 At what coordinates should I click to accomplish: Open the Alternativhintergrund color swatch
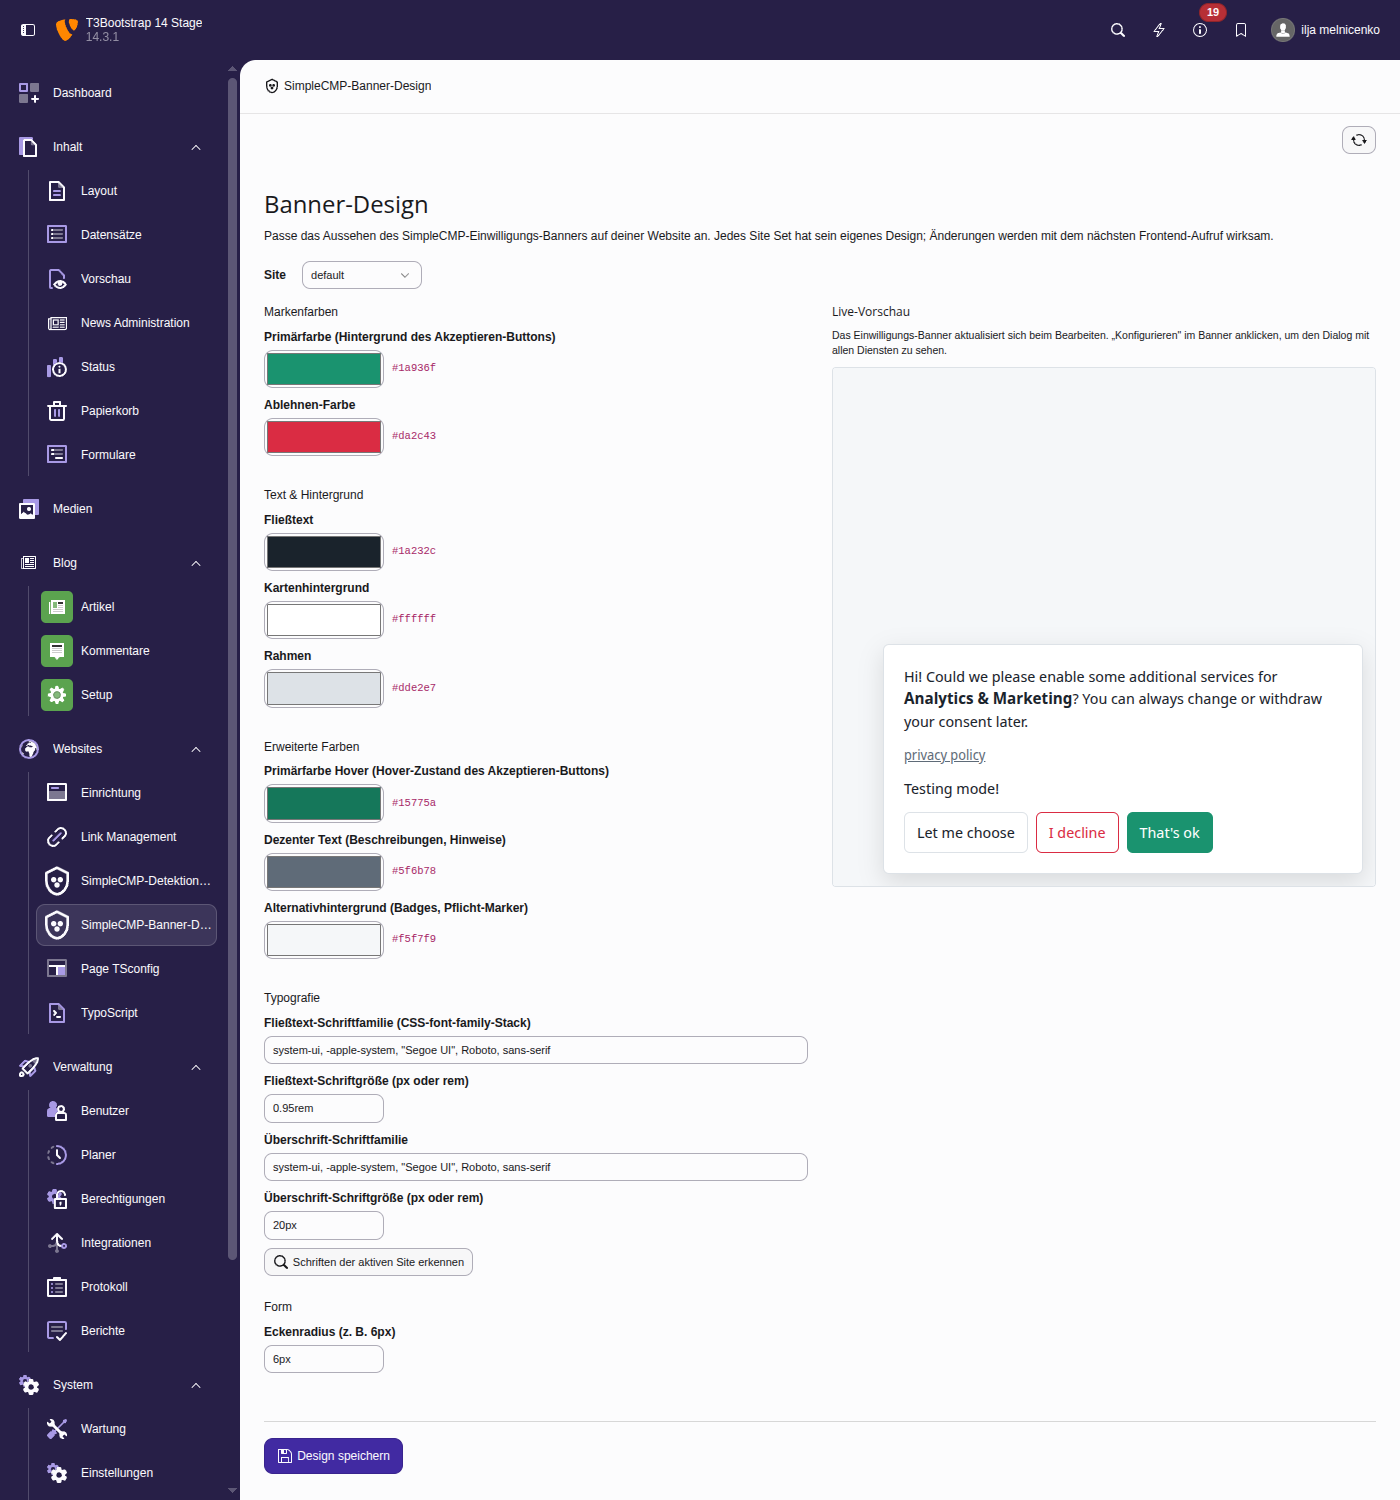tap(324, 939)
